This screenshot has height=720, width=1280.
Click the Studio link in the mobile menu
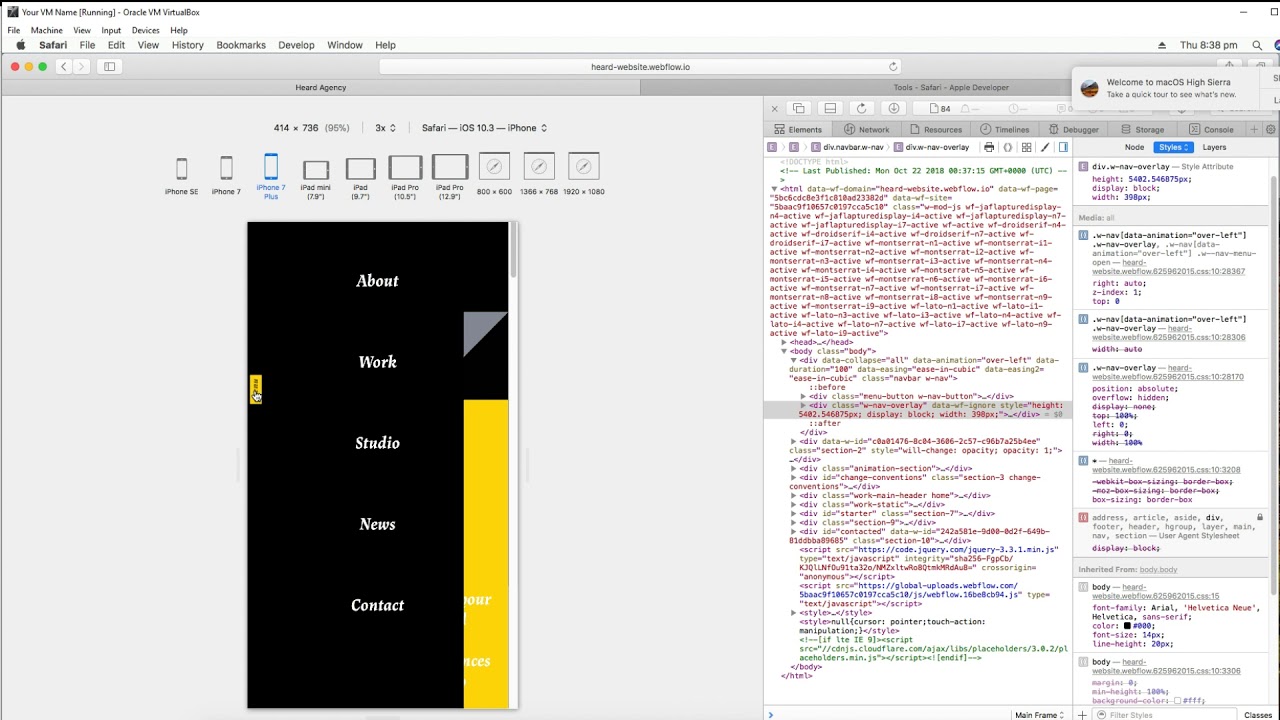377,443
